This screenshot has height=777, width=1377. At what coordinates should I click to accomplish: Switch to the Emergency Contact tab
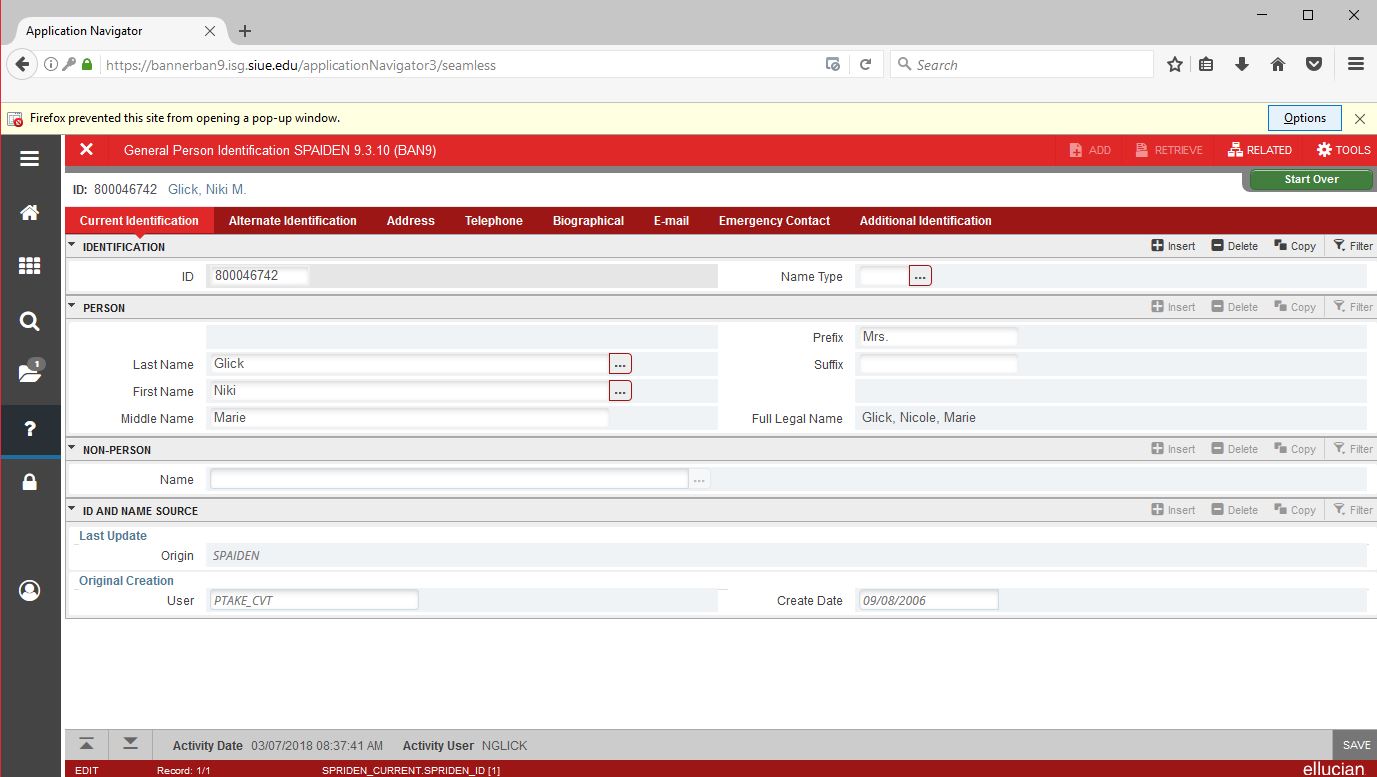click(774, 221)
